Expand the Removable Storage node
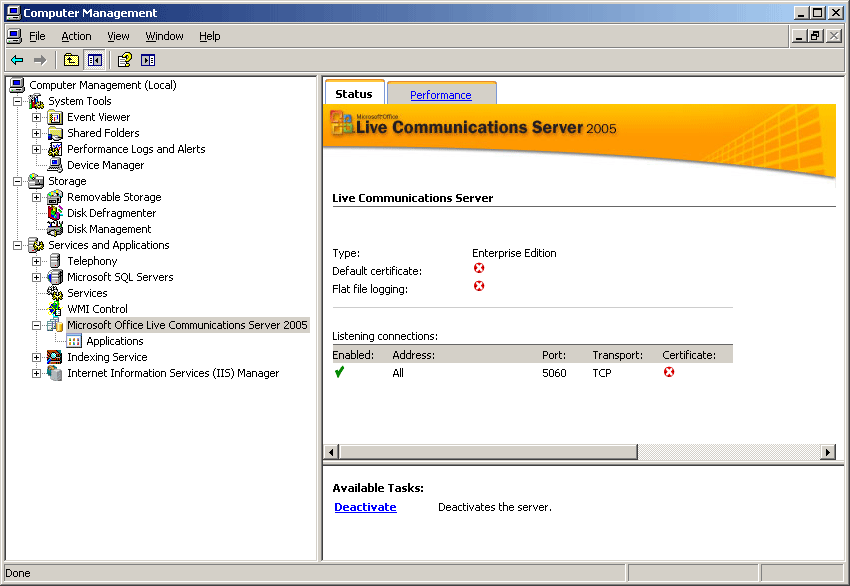Screen dimensions: 850x586 point(36,197)
